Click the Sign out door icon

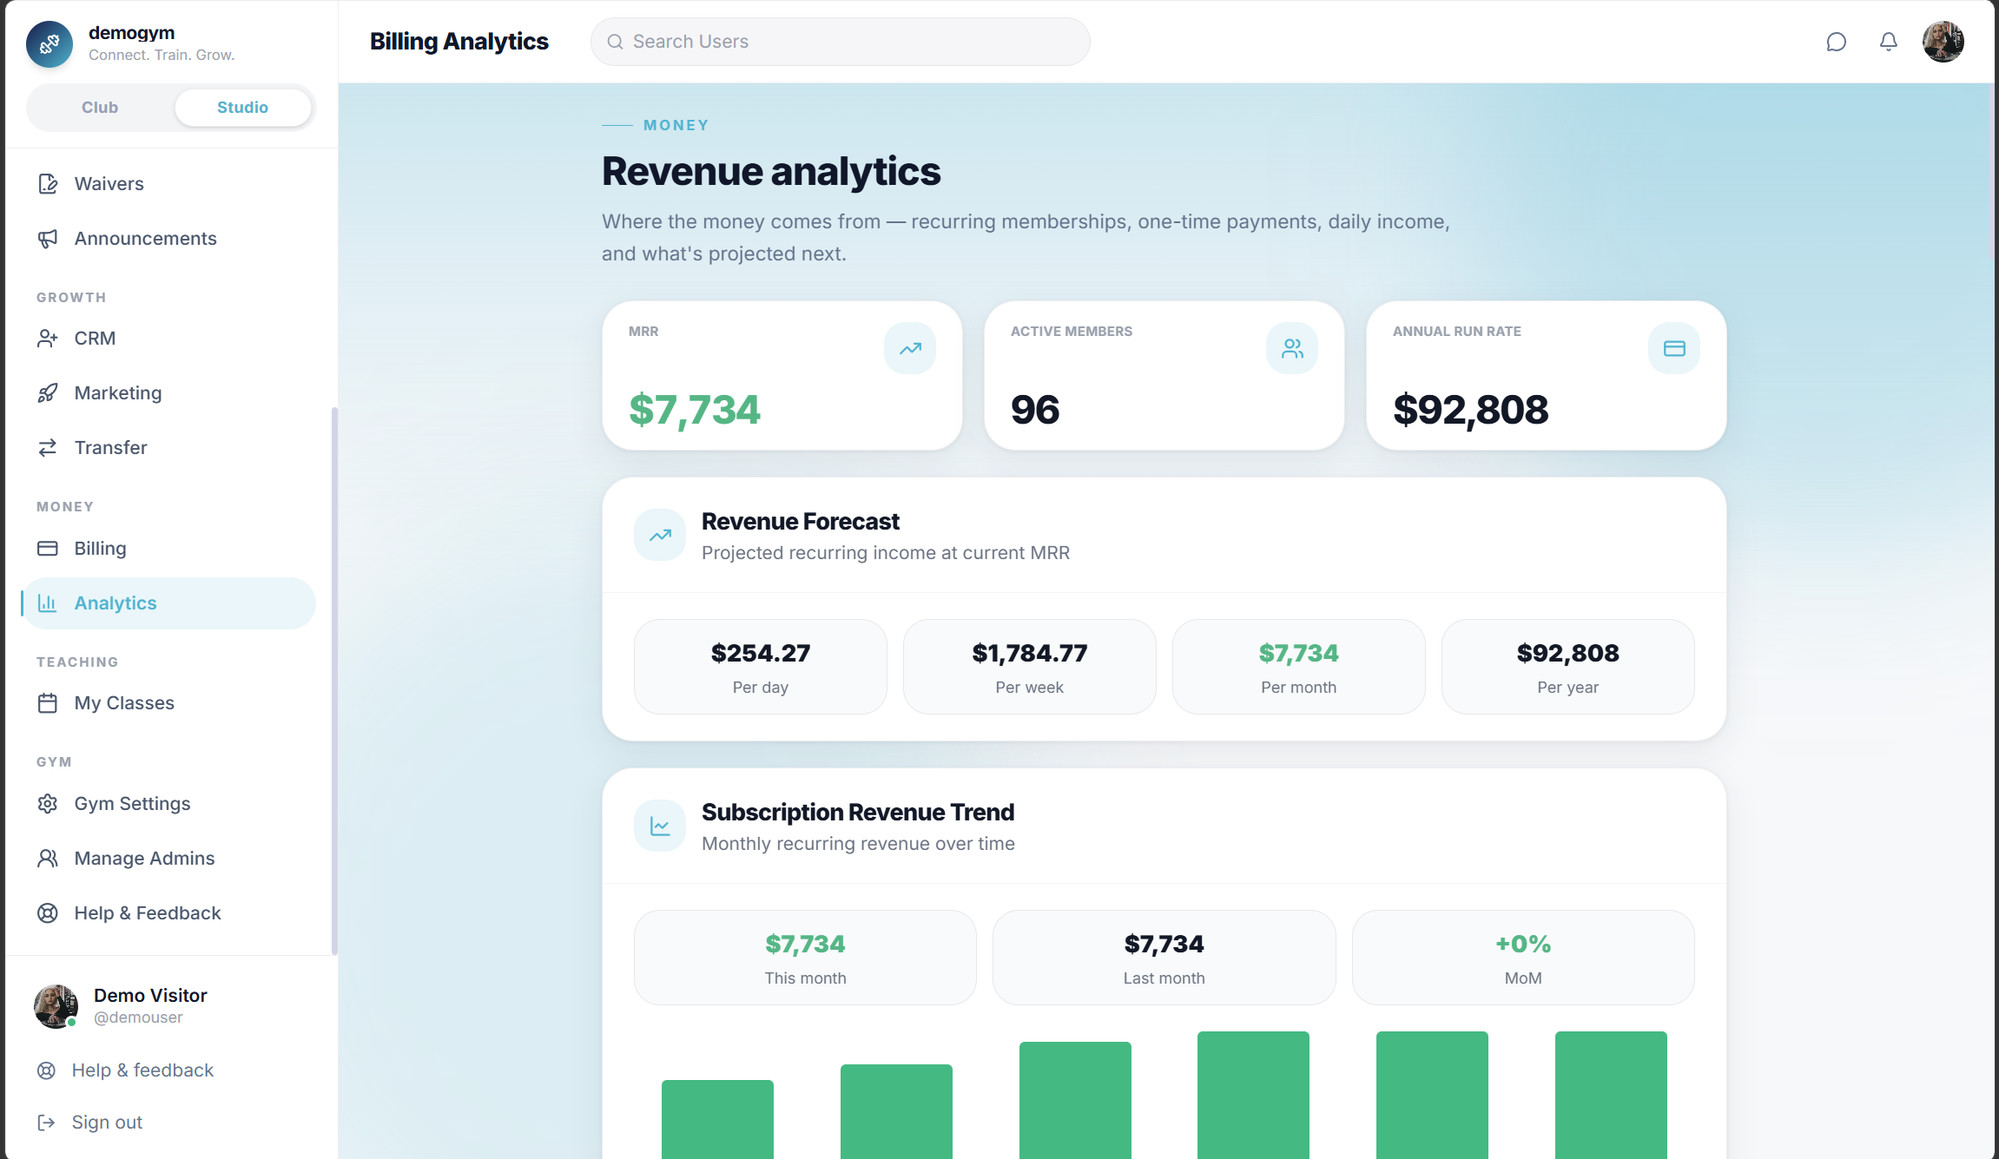click(x=46, y=1122)
